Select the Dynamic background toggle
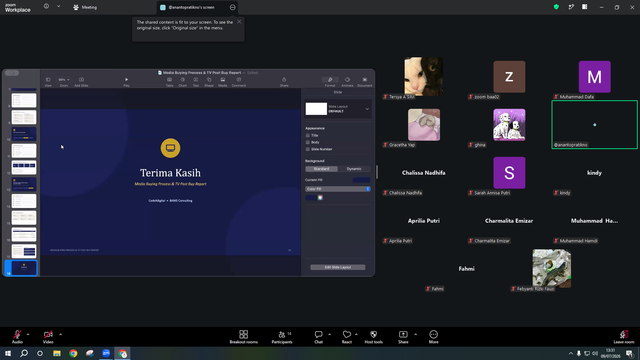Image resolution: width=640 pixels, height=360 pixels. [354, 169]
